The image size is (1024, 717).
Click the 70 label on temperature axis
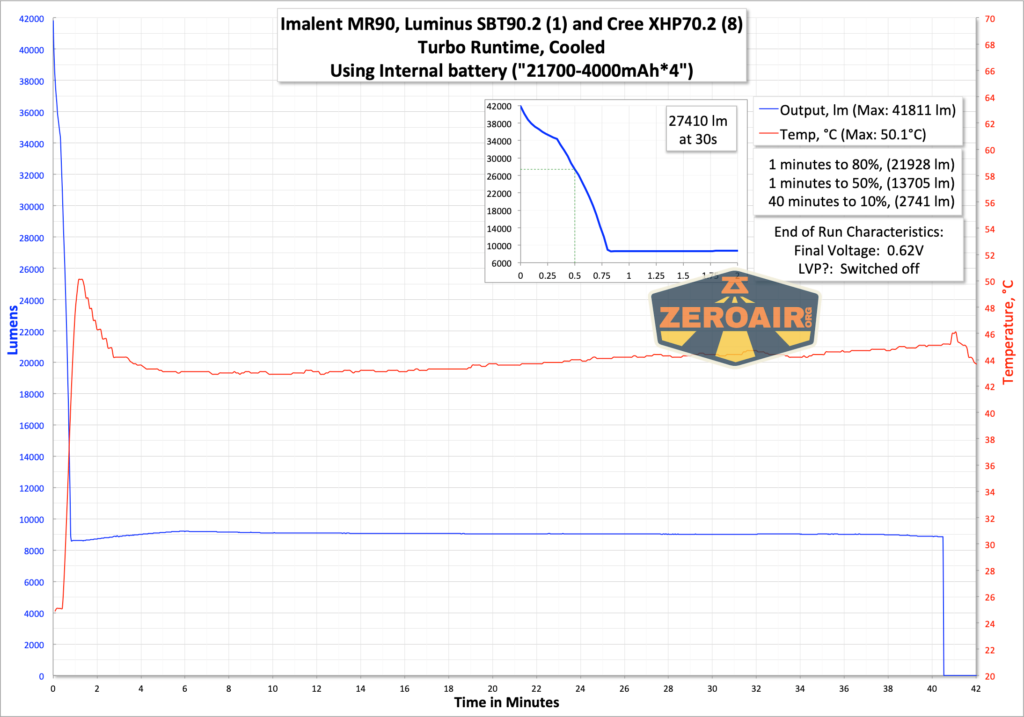990,19
